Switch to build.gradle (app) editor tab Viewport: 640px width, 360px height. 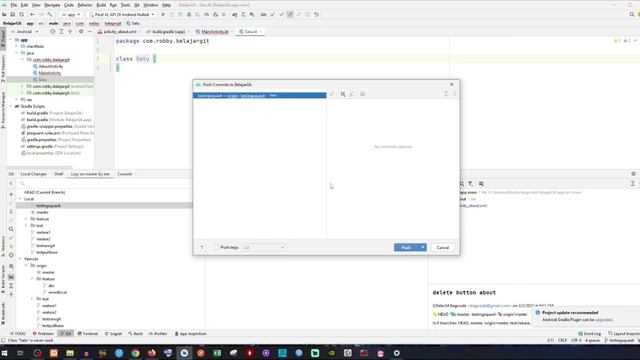(x=168, y=31)
